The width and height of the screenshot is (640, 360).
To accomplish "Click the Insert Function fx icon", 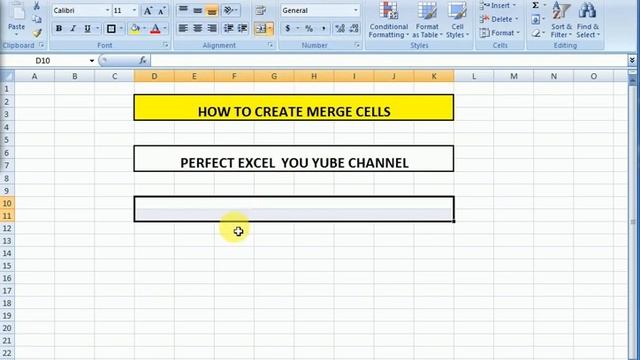I will click(x=142, y=60).
